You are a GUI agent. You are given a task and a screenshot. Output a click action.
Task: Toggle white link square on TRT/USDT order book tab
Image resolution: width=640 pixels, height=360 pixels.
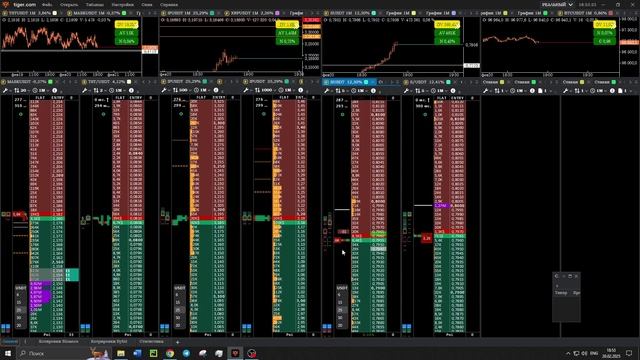(x=129, y=82)
